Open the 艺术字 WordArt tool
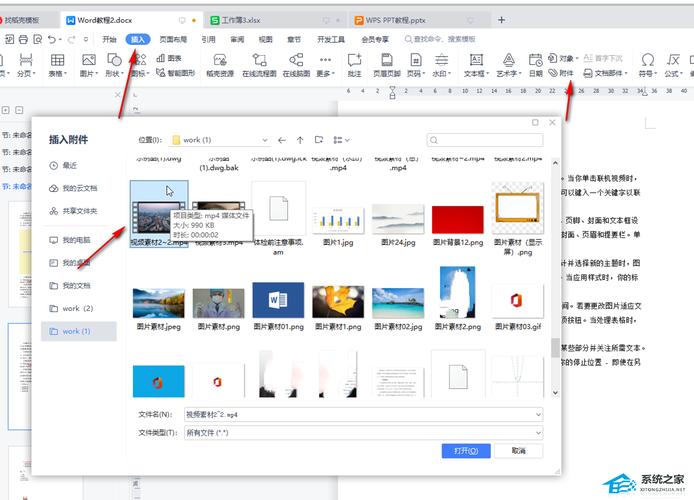Viewport: 694px width, 500px height. click(x=508, y=65)
